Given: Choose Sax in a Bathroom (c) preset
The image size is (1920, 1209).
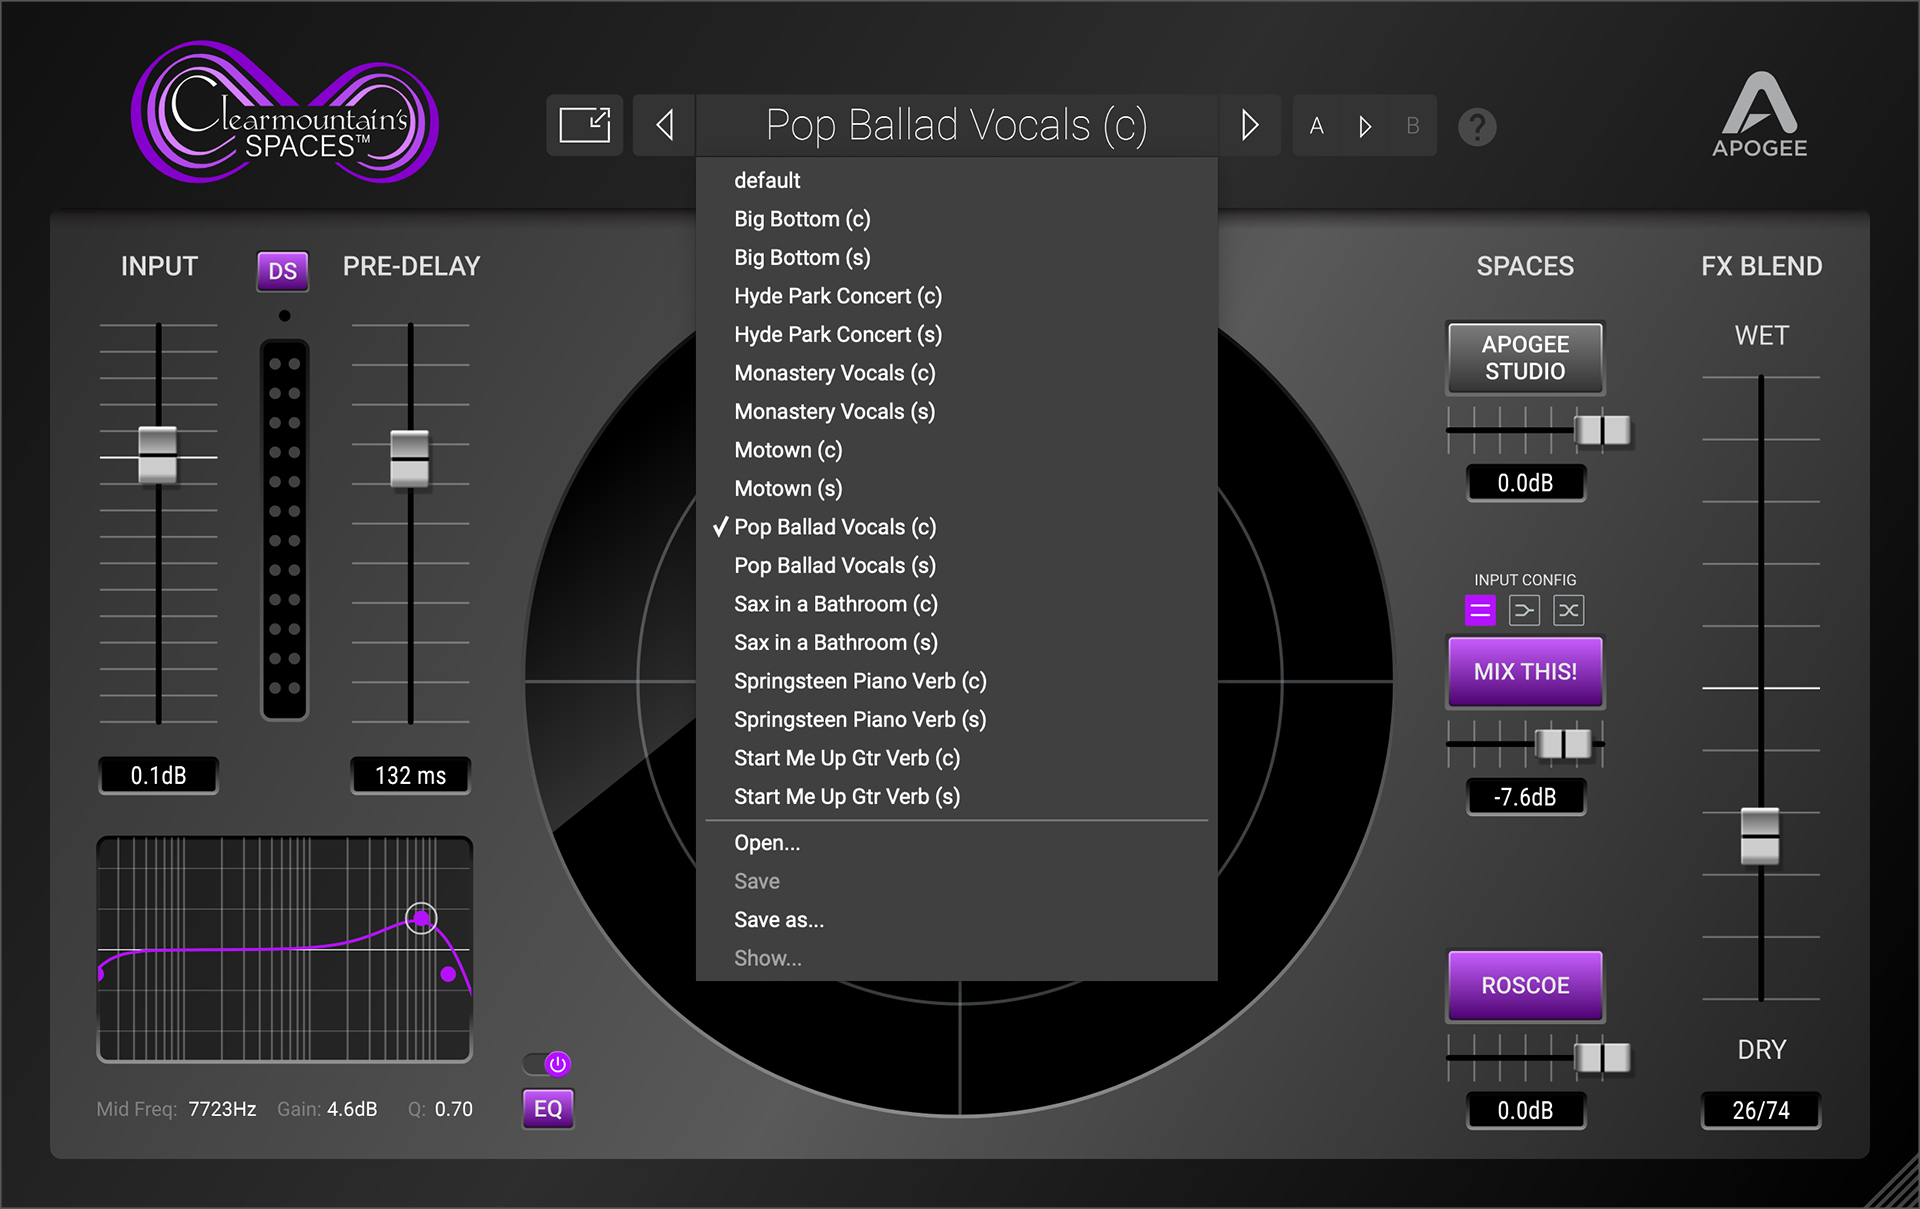Looking at the screenshot, I should point(835,604).
